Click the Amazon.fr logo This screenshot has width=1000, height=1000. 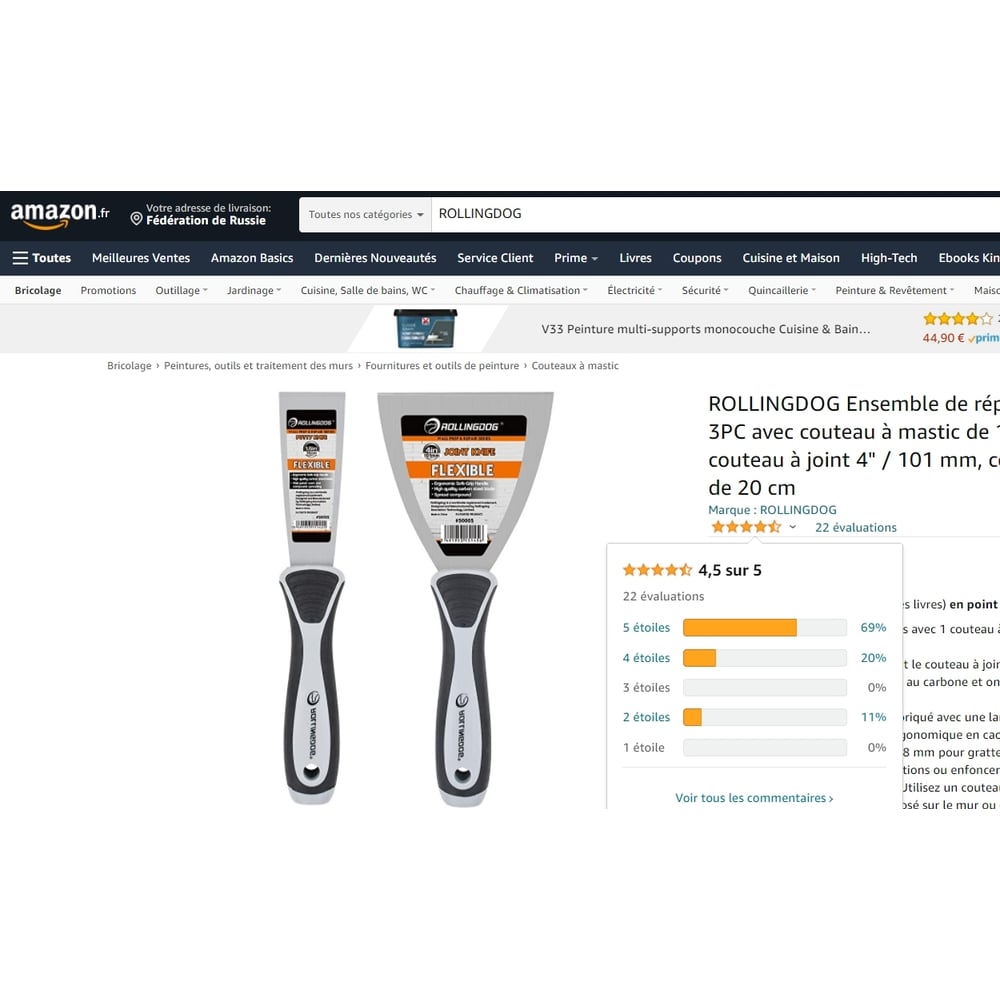pos(60,215)
